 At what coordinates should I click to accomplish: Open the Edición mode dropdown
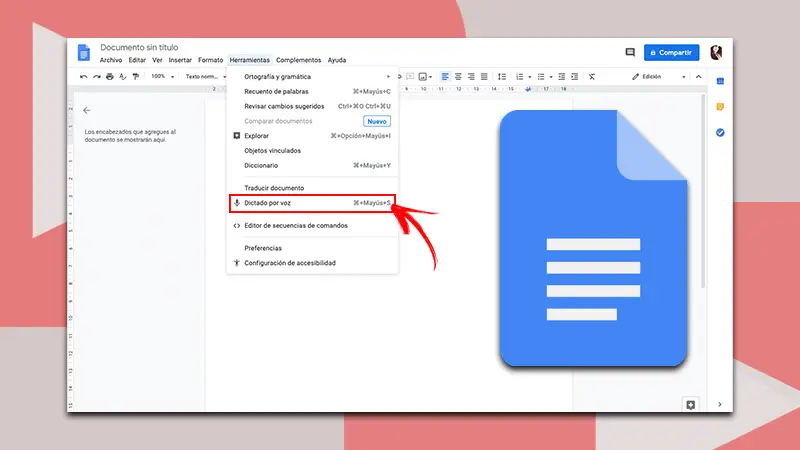659,77
